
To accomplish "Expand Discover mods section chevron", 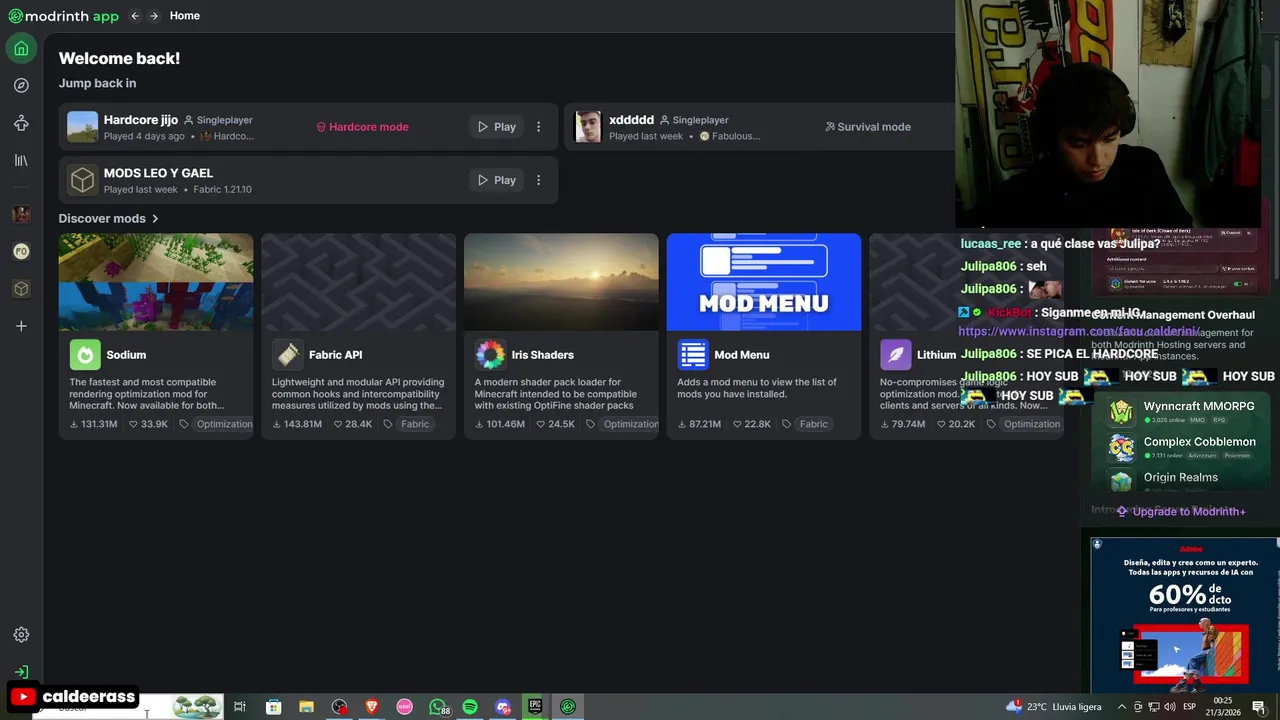I will (x=155, y=218).
